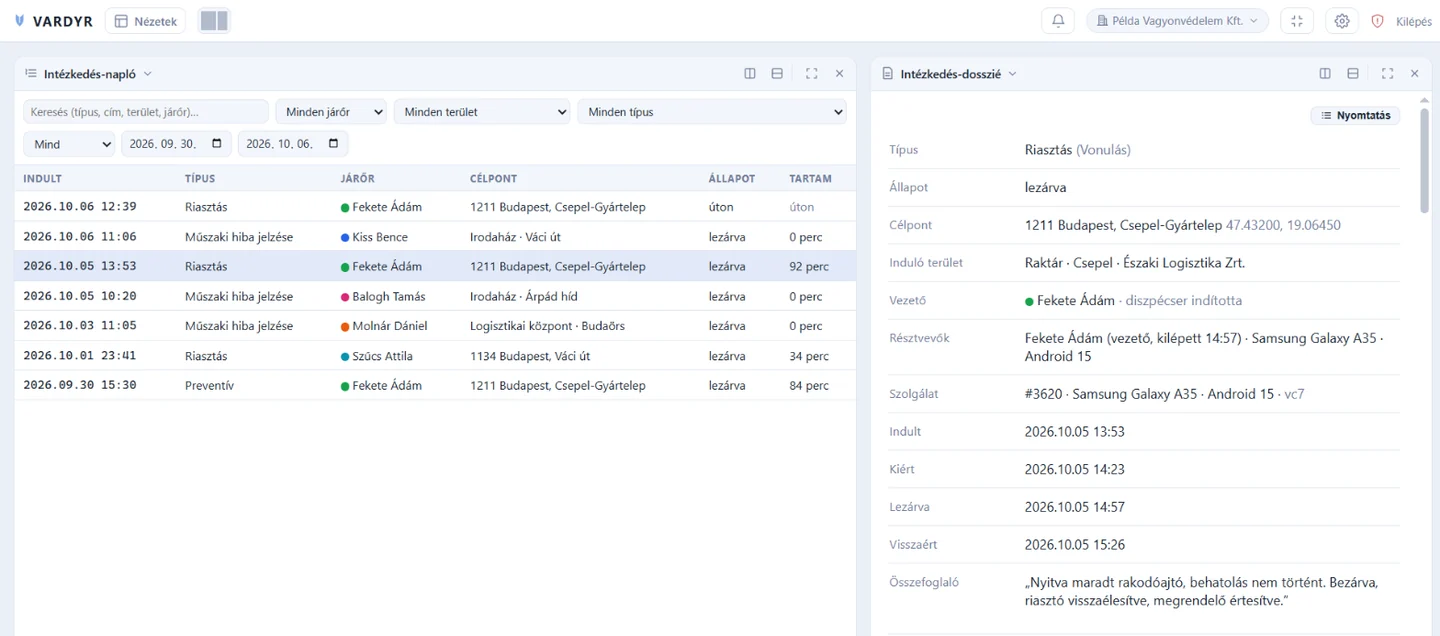The height and width of the screenshot is (636, 1440).
Task: Split the Intézkedés-dosszié panel into columns
Action: (x=1325, y=74)
